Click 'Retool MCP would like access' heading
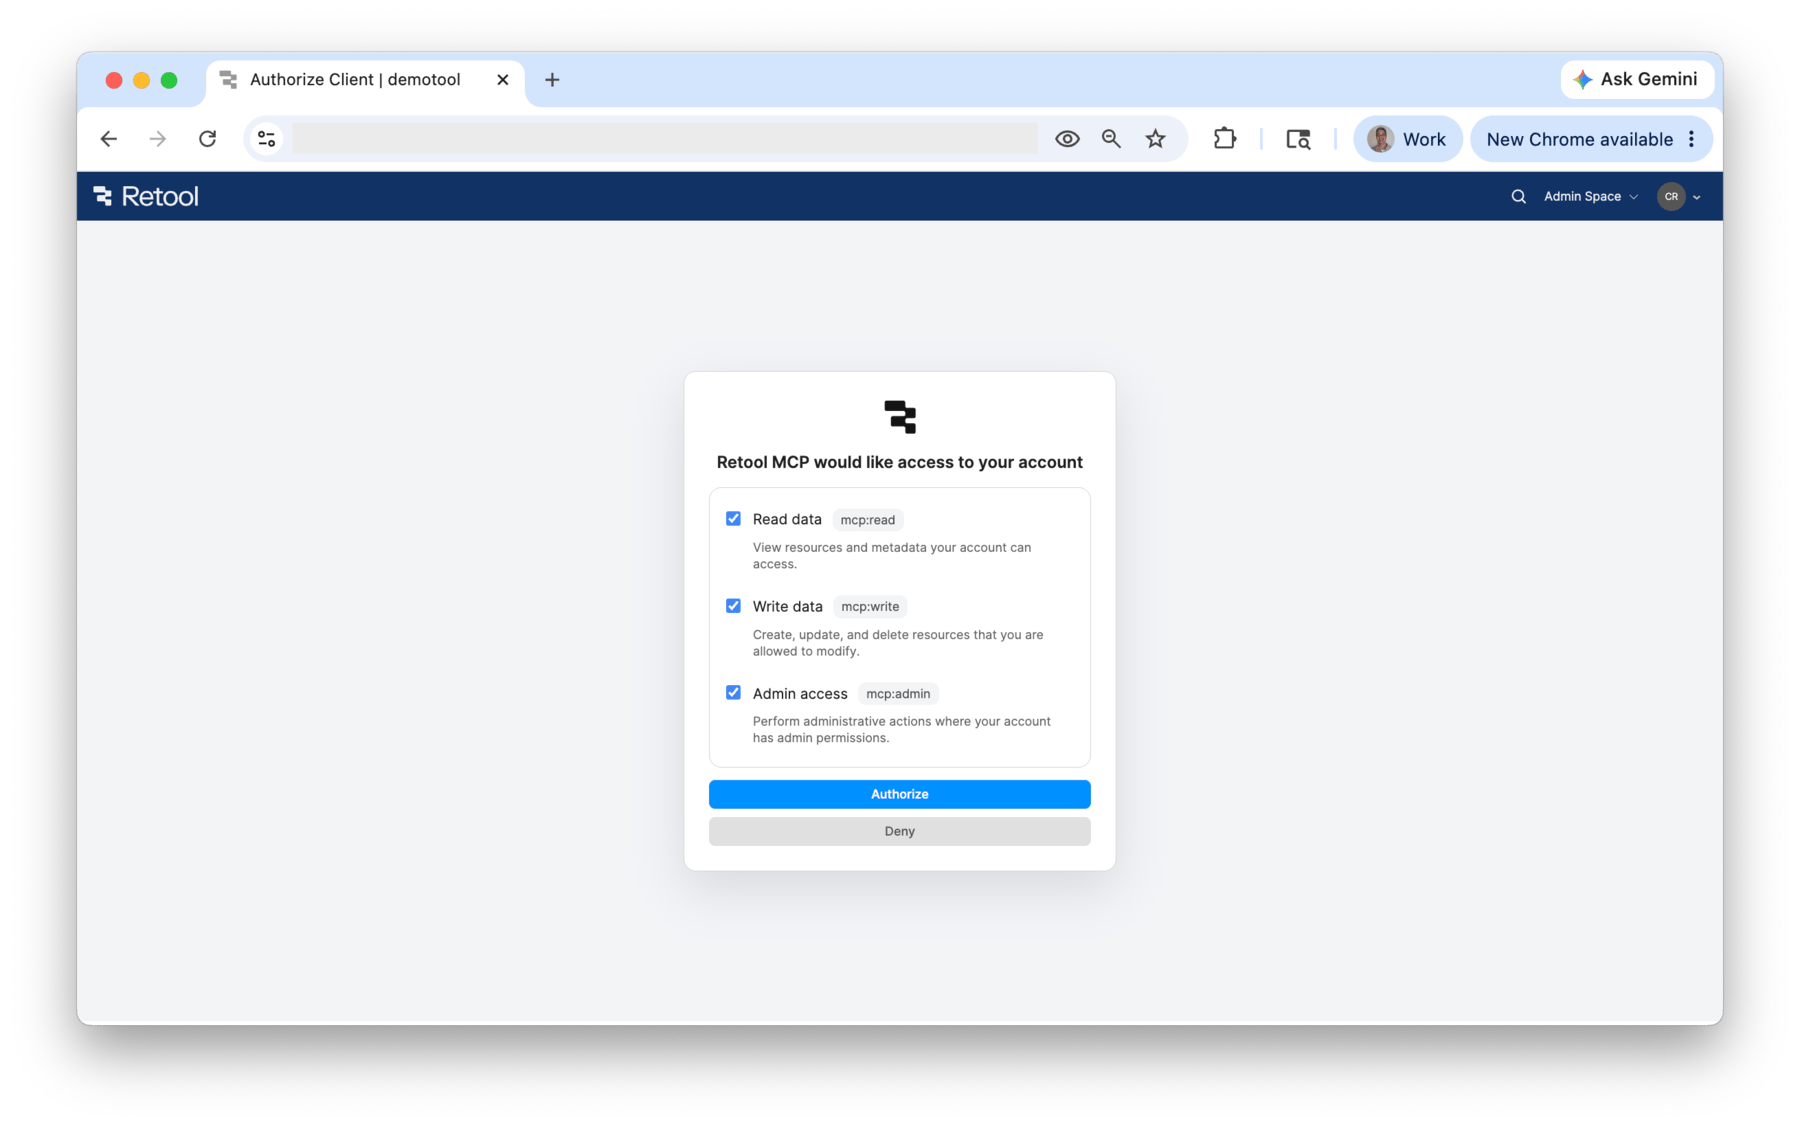This screenshot has height=1127, width=1800. 899,462
